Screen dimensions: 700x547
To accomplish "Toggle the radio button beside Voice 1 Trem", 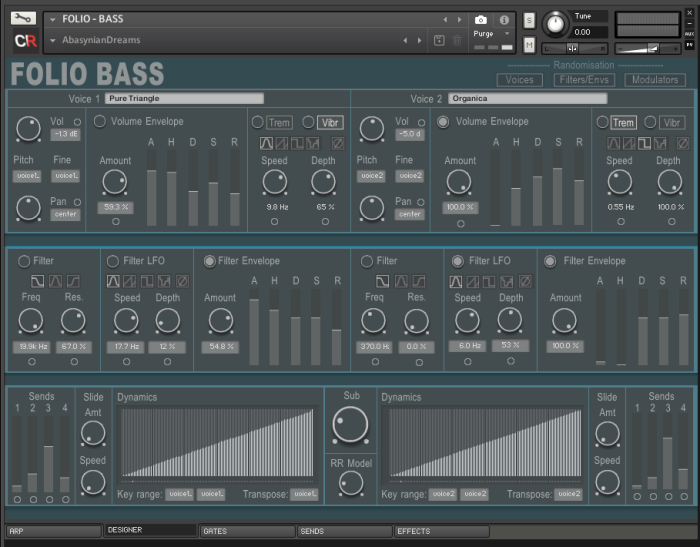I will pyautogui.click(x=258, y=122).
